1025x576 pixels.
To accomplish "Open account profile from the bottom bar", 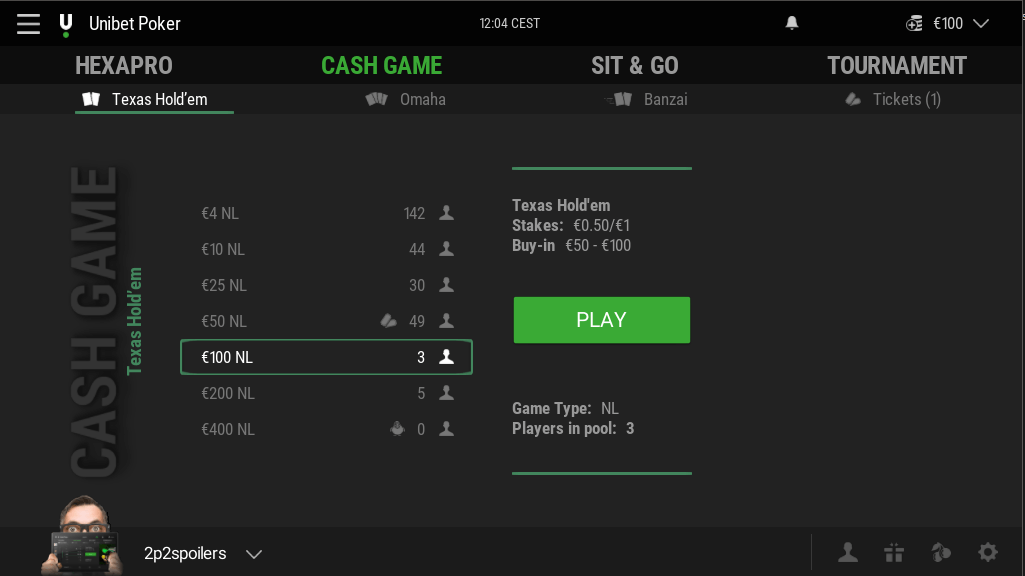I will pyautogui.click(x=847, y=552).
